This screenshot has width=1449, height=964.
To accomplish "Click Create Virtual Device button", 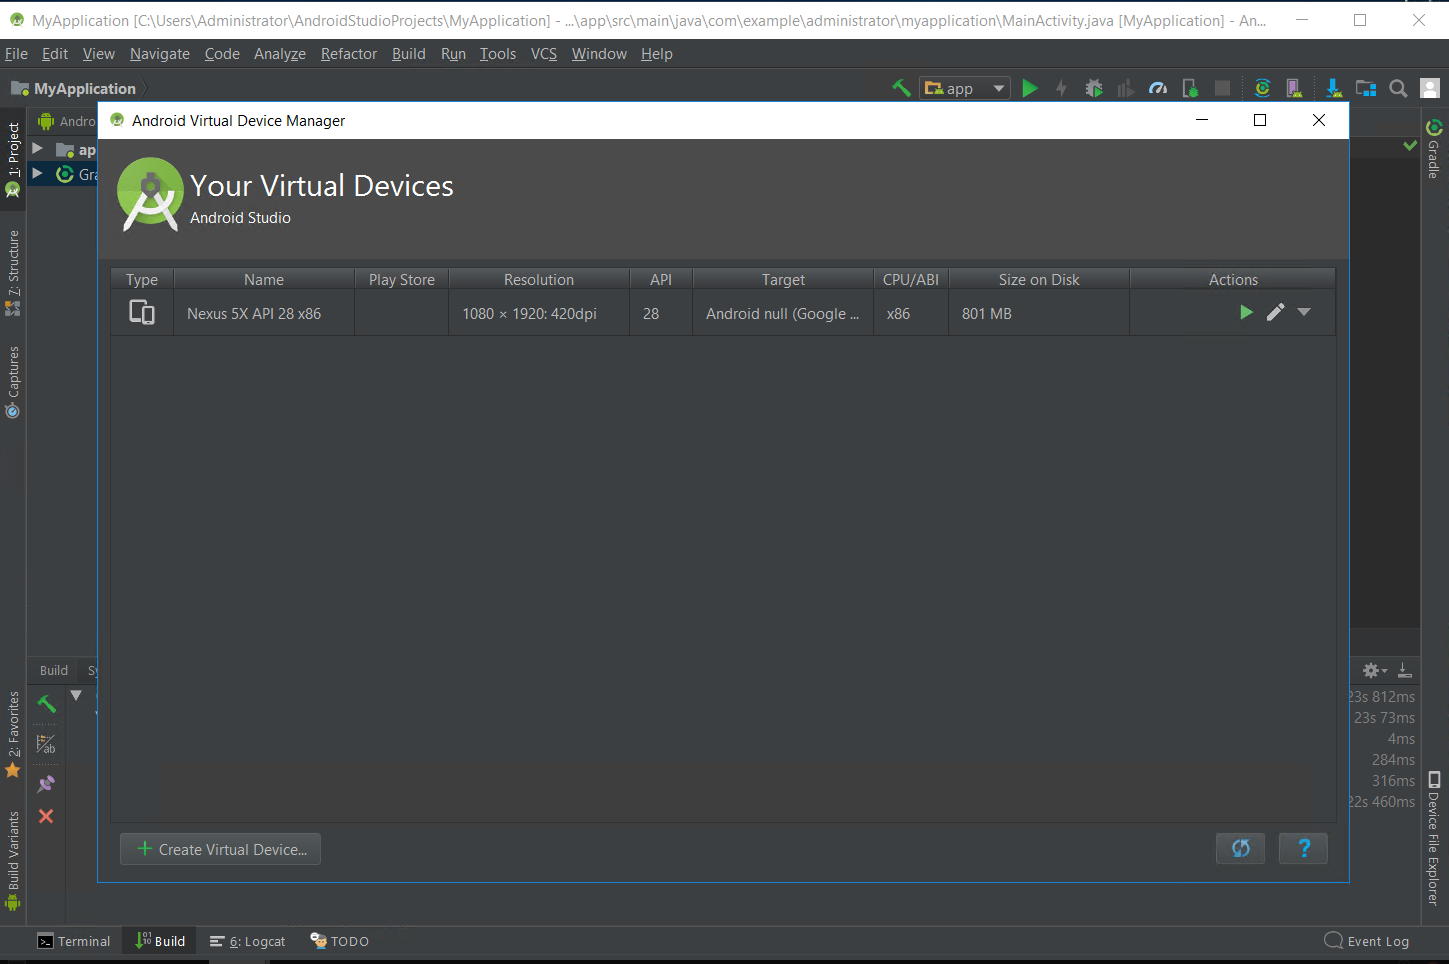I will [x=221, y=849].
